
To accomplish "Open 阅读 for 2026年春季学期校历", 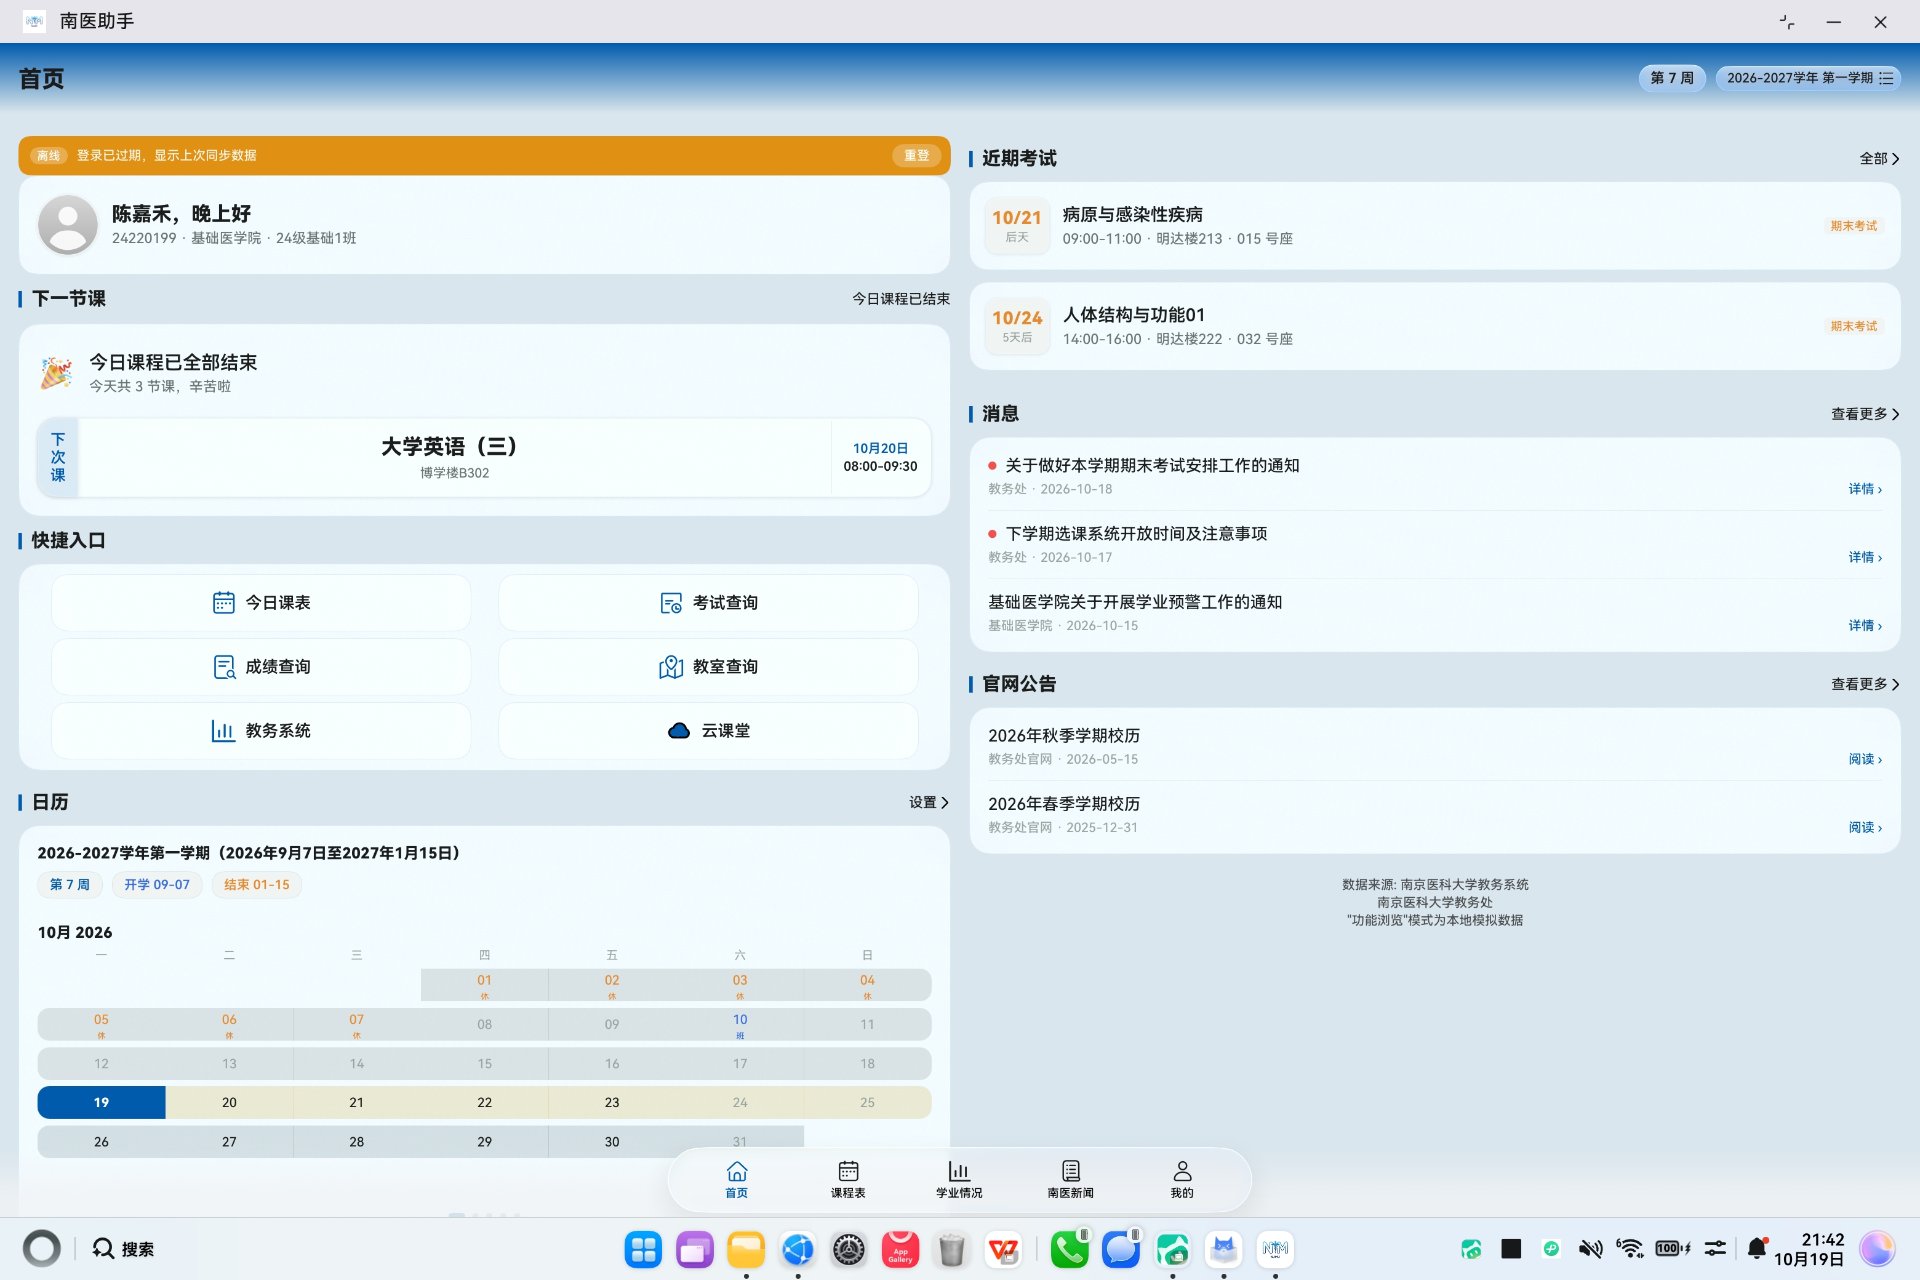I will [1865, 828].
